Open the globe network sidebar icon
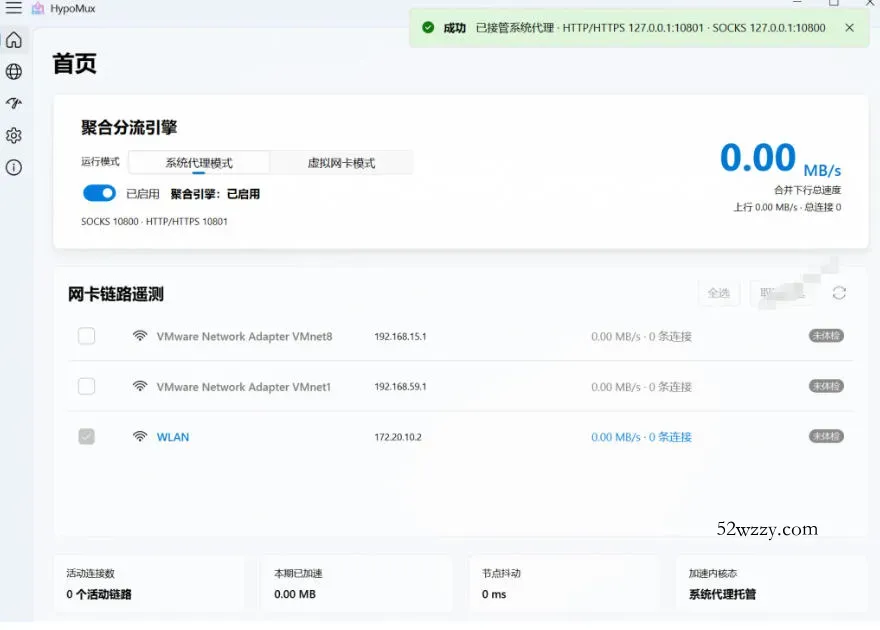Image resolution: width=880 pixels, height=630 pixels. click(14, 72)
